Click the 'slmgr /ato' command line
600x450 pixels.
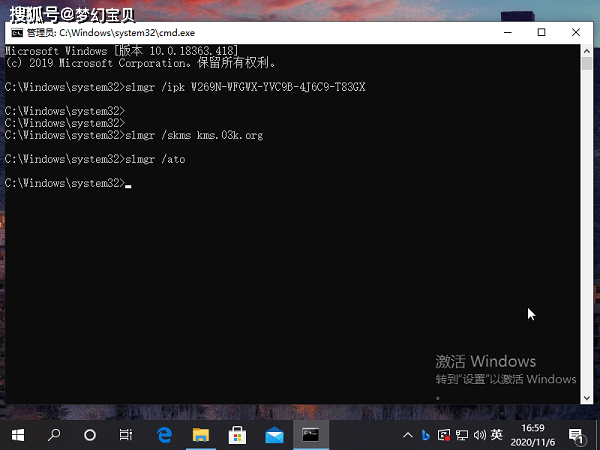tap(95, 159)
